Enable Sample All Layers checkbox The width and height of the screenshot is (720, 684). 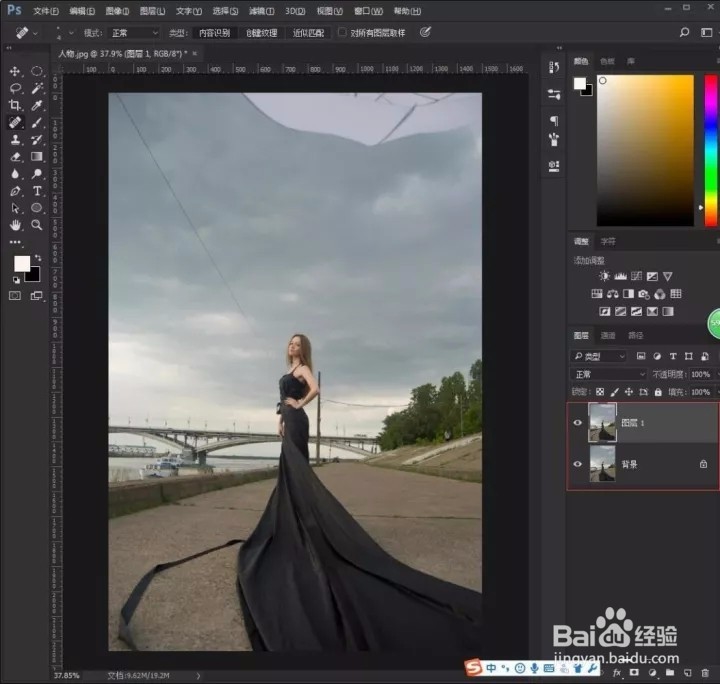tap(342, 32)
